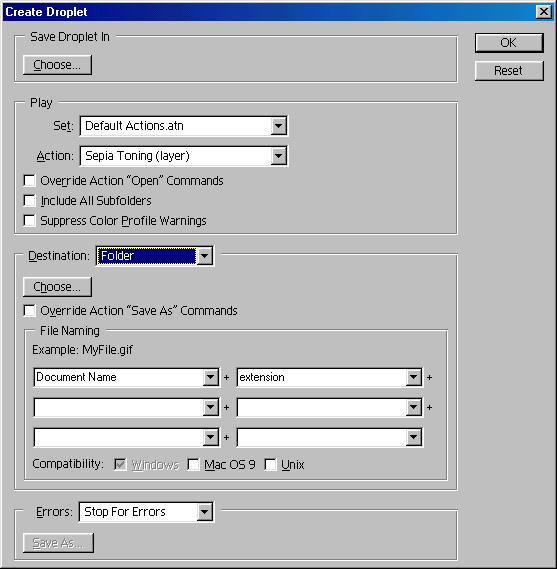Open the empty second-row right naming dropdown
Image resolution: width=557 pixels, height=569 pixels.
click(x=329, y=408)
